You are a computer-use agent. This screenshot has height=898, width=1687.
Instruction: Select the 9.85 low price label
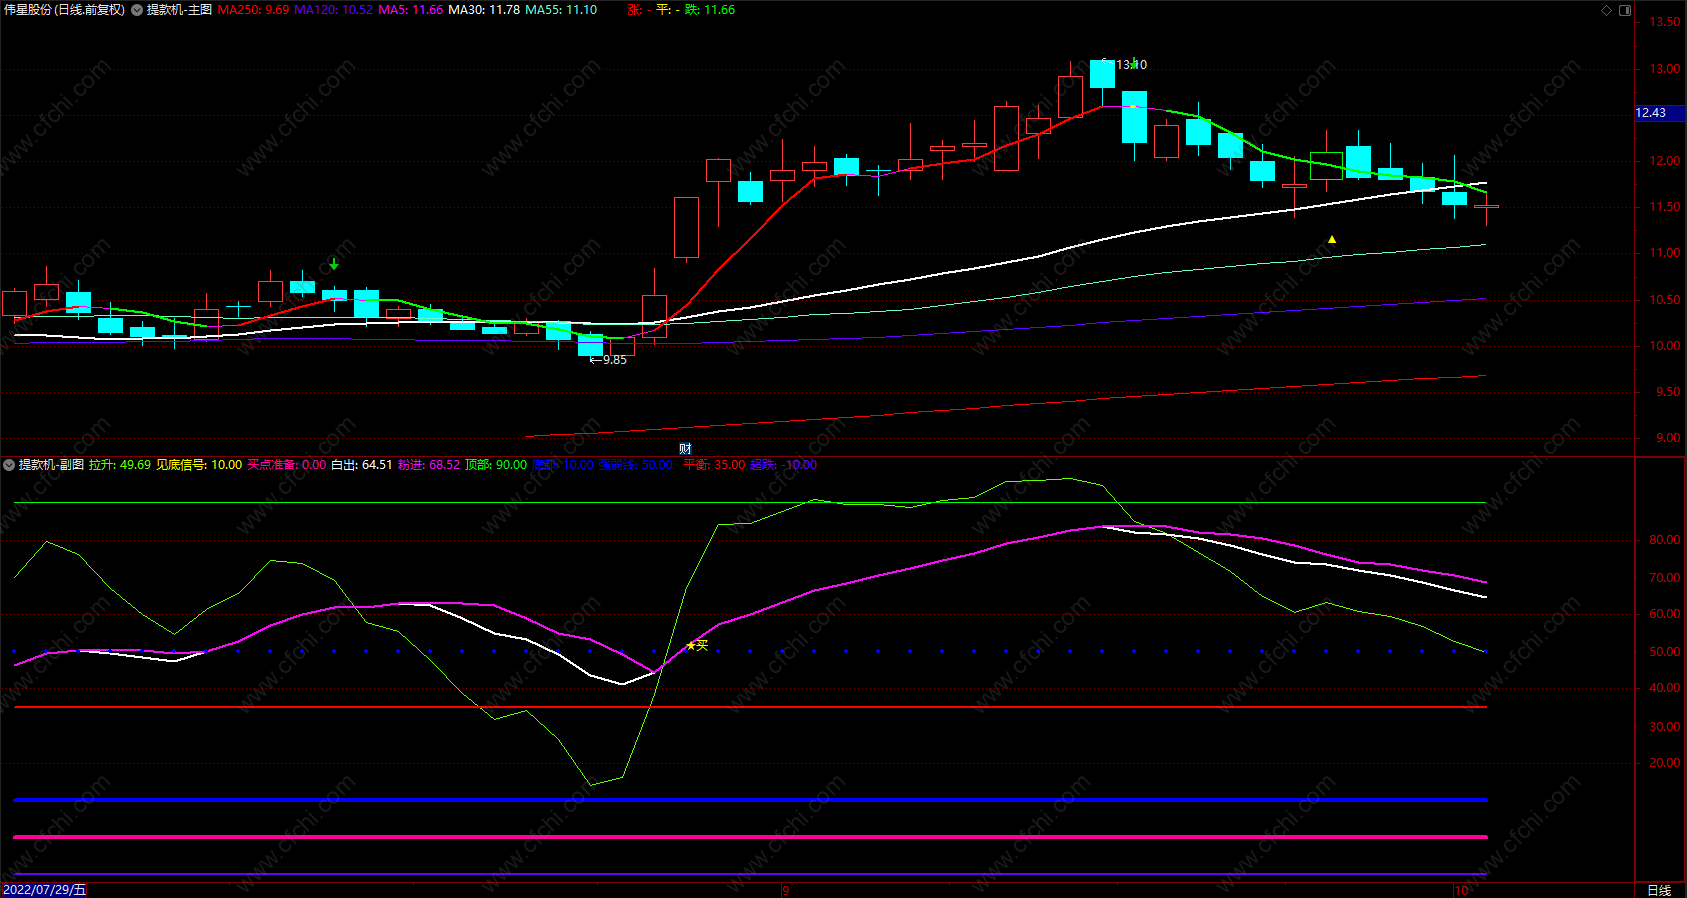pyautogui.click(x=615, y=360)
